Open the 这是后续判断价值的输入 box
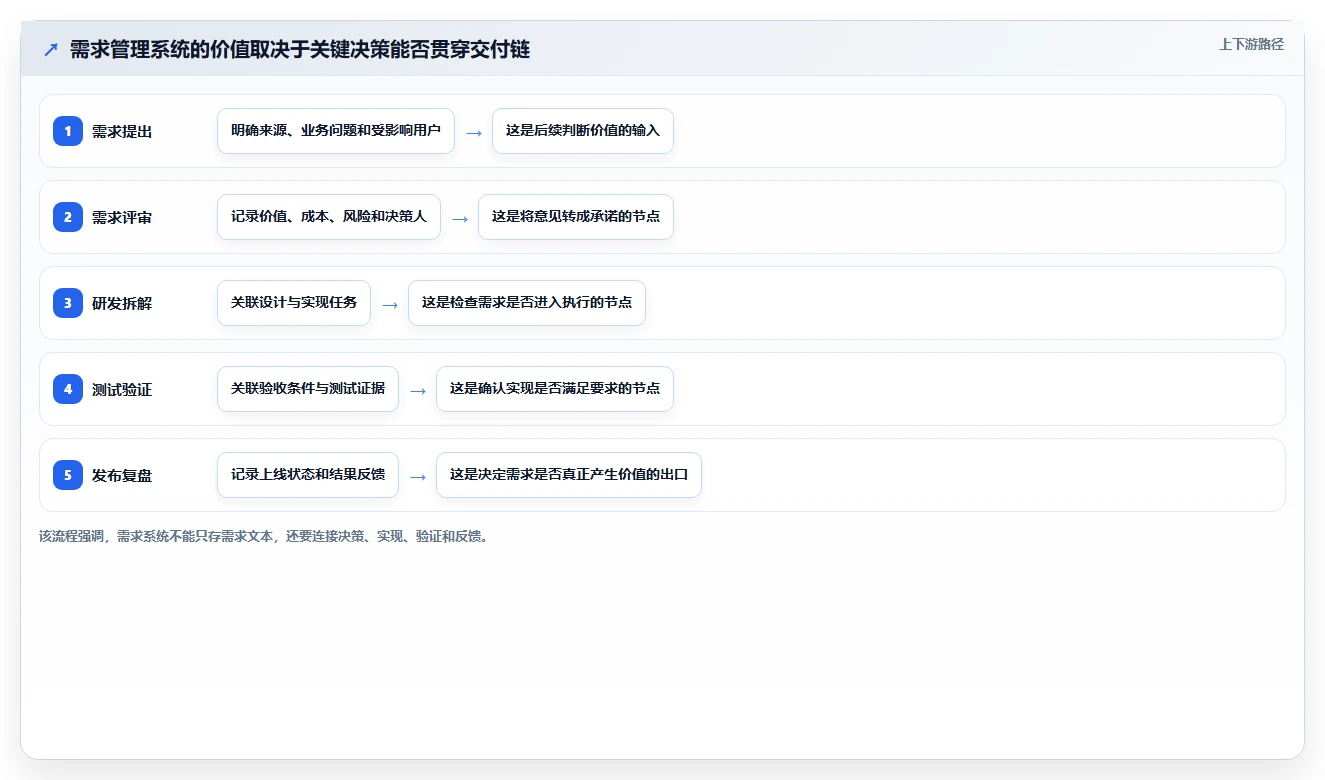Screen dimensions: 1325x780 (x=583, y=131)
